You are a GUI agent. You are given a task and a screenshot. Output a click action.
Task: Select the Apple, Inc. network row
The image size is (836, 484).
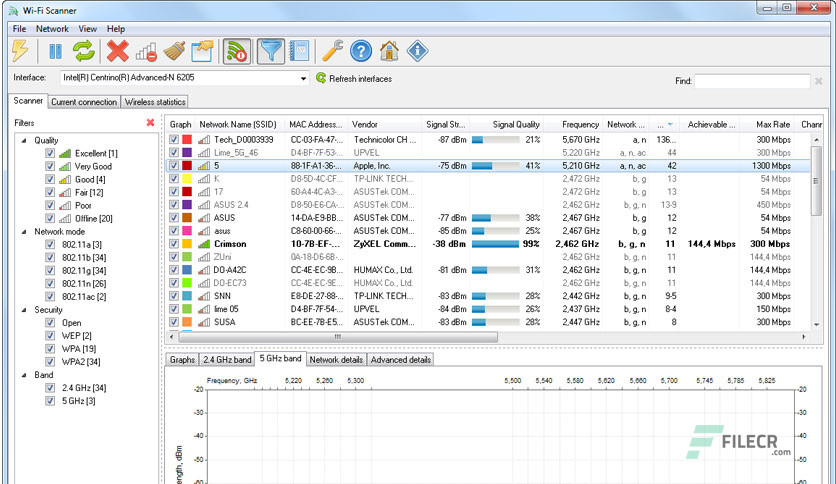(488, 166)
